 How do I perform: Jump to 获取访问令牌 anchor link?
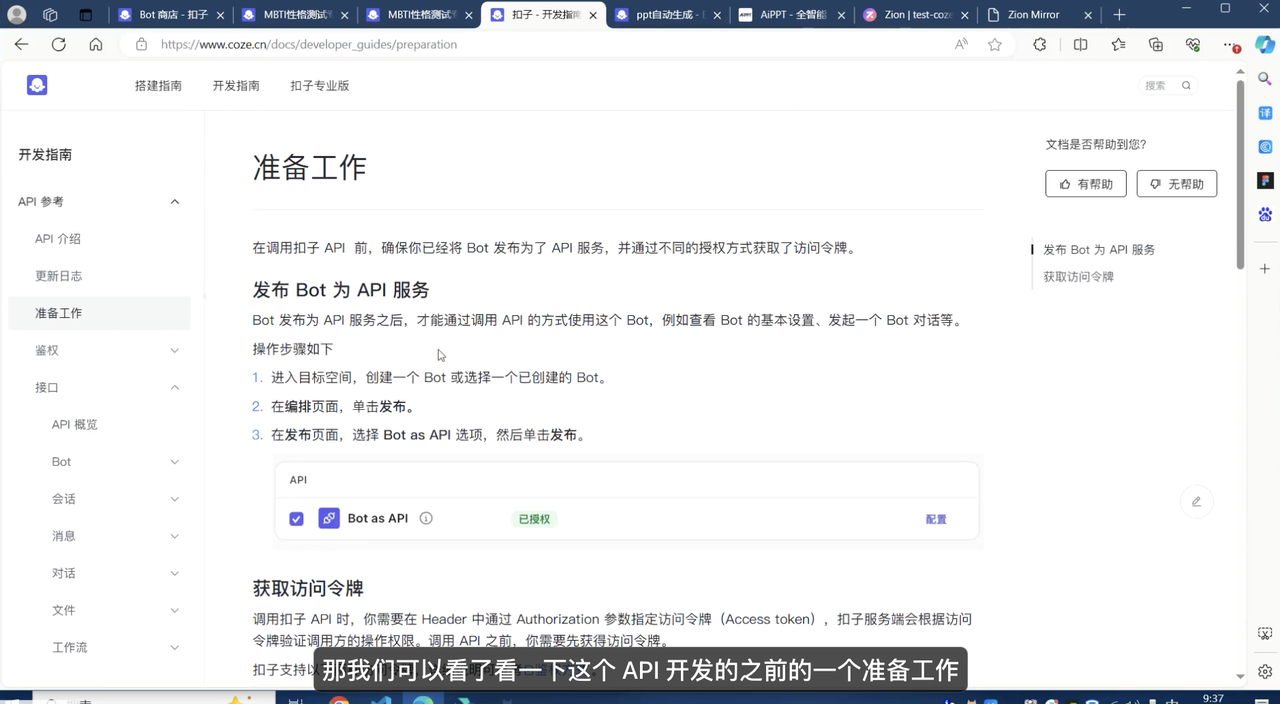pos(1078,277)
